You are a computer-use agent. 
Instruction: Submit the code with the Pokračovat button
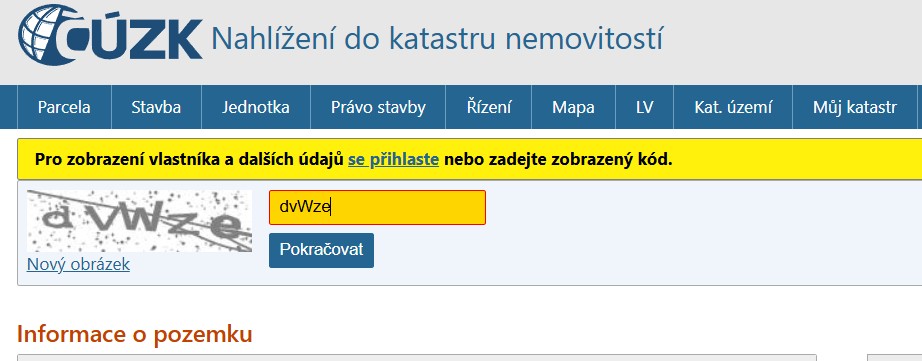coord(321,250)
